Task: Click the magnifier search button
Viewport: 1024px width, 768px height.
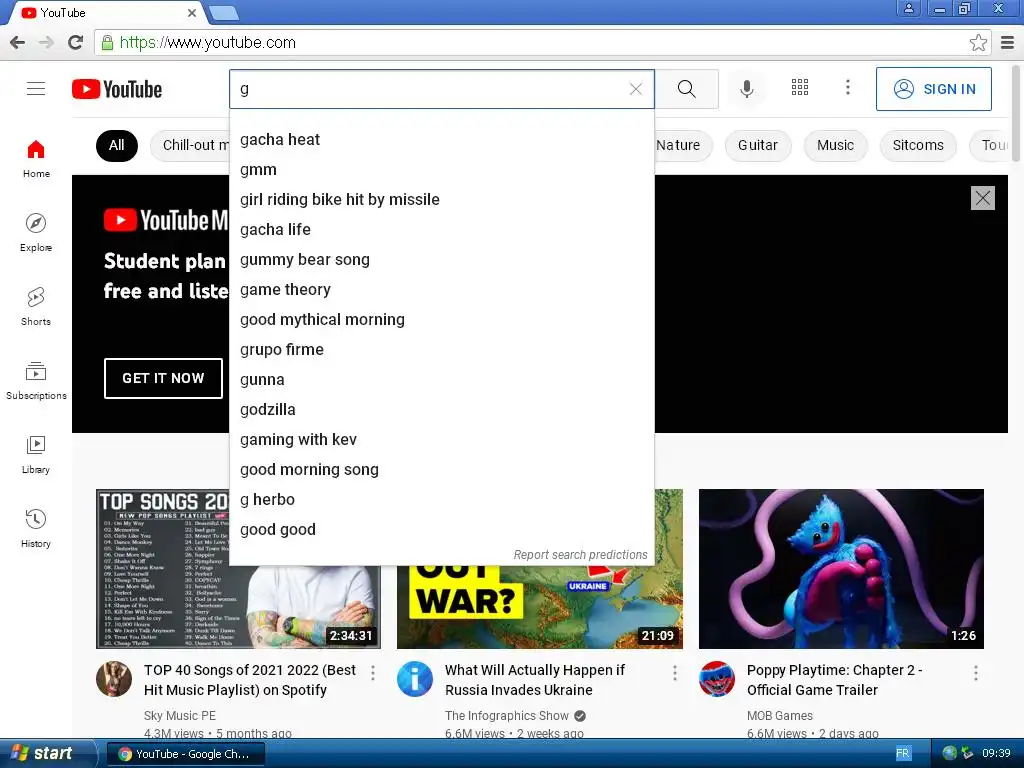Action: 686,89
